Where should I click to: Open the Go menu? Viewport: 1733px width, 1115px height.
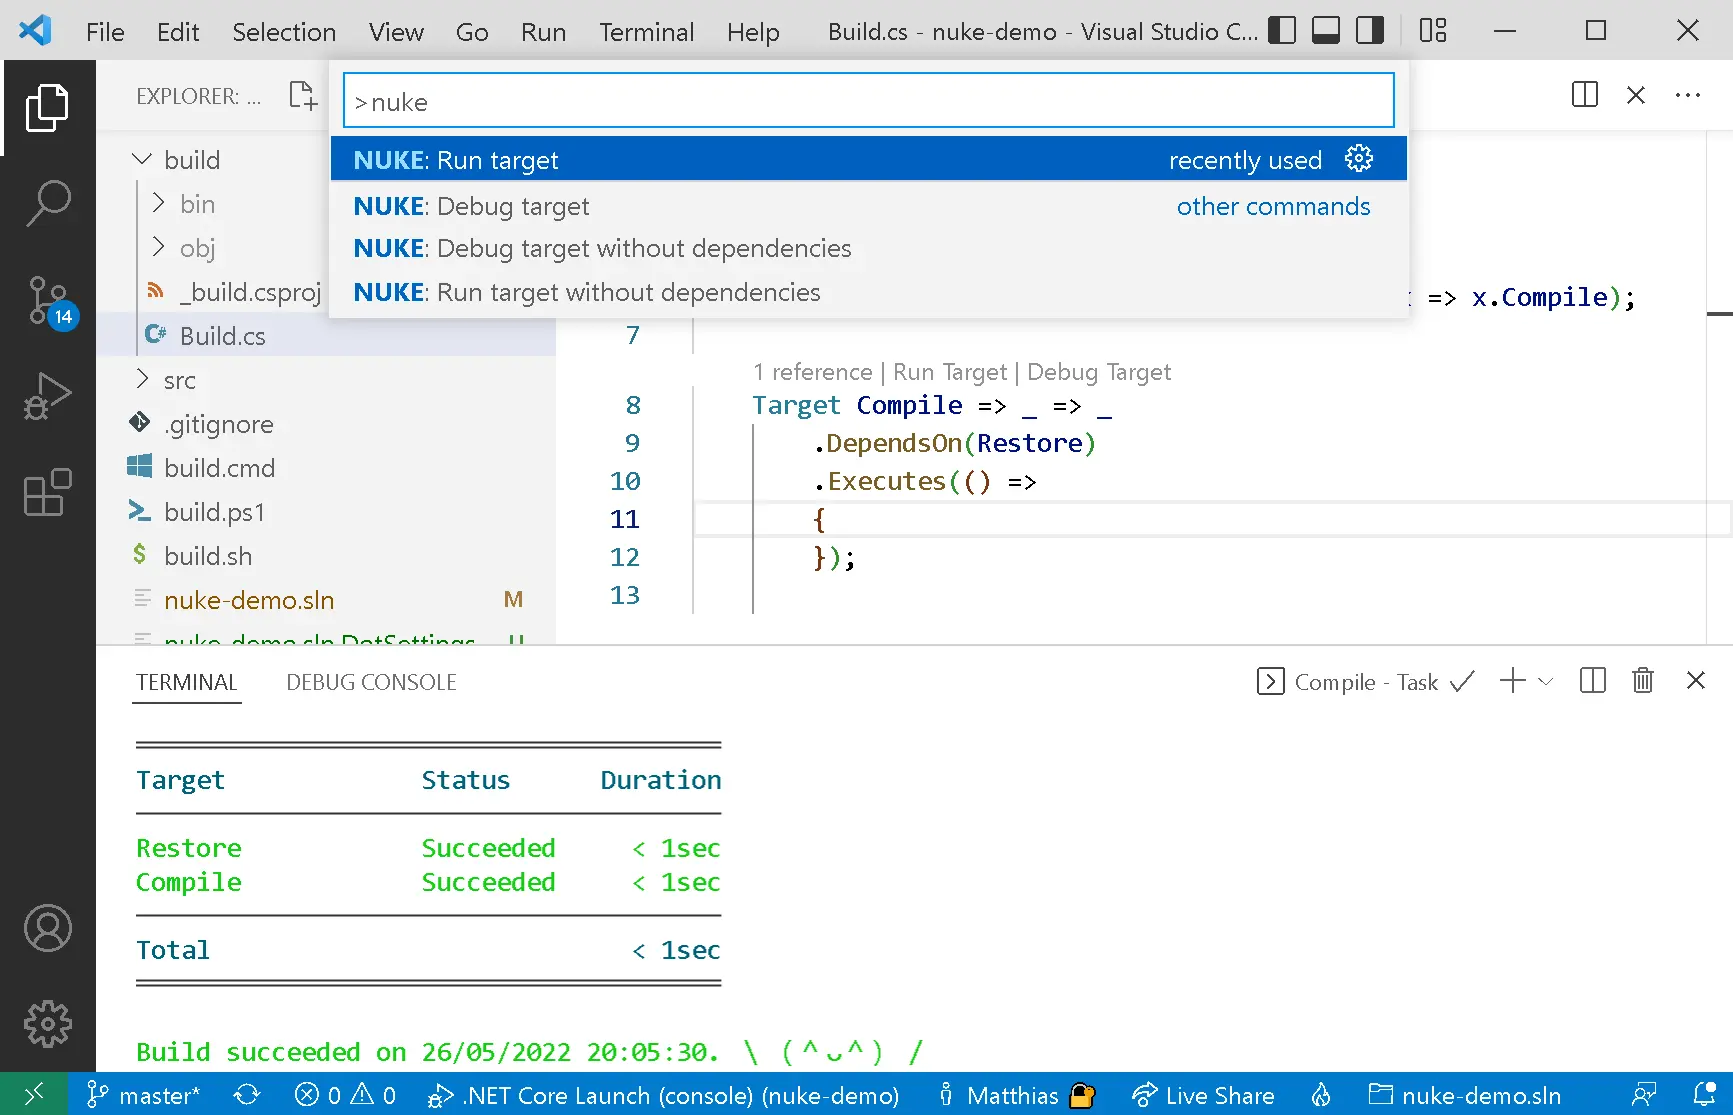click(472, 32)
